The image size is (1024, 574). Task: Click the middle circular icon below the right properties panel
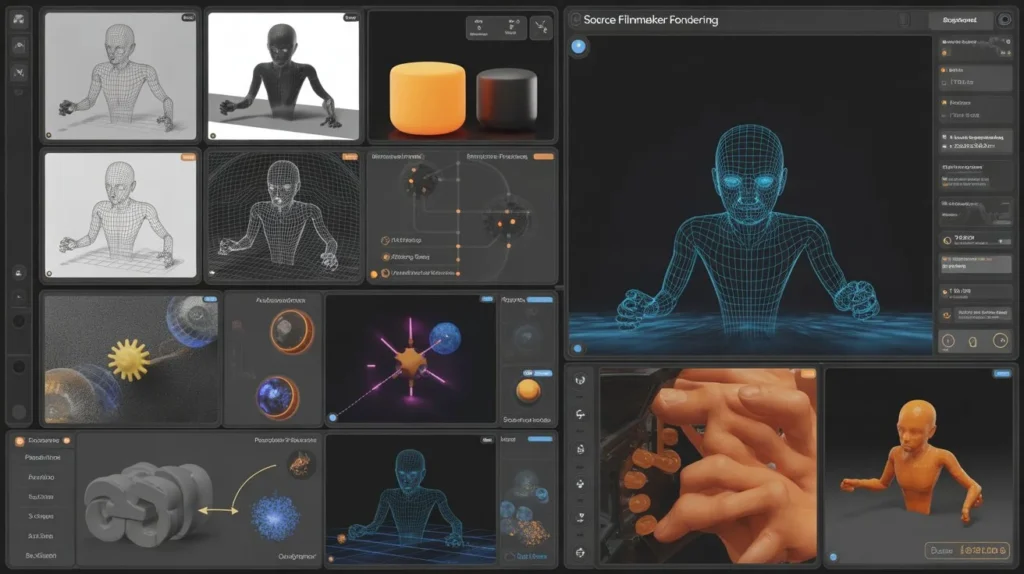pyautogui.click(x=972, y=340)
